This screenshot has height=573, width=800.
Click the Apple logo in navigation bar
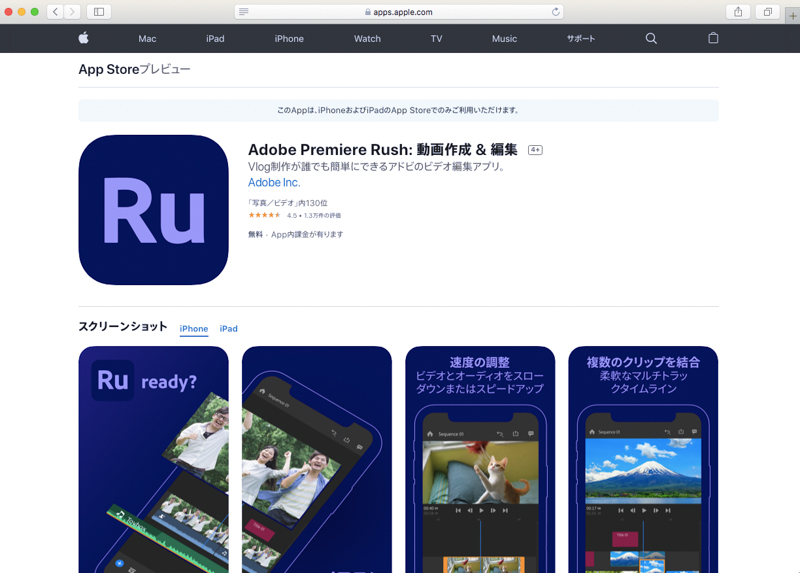point(84,38)
